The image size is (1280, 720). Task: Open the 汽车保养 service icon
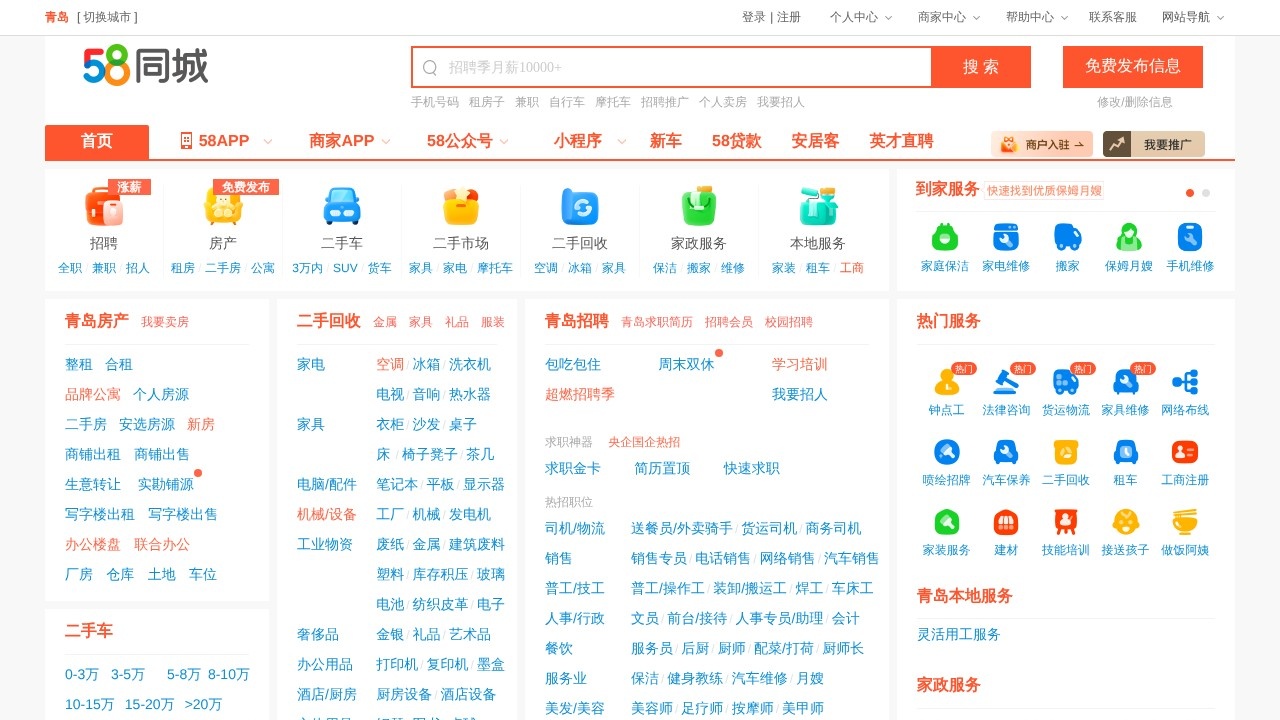pyautogui.click(x=1006, y=452)
